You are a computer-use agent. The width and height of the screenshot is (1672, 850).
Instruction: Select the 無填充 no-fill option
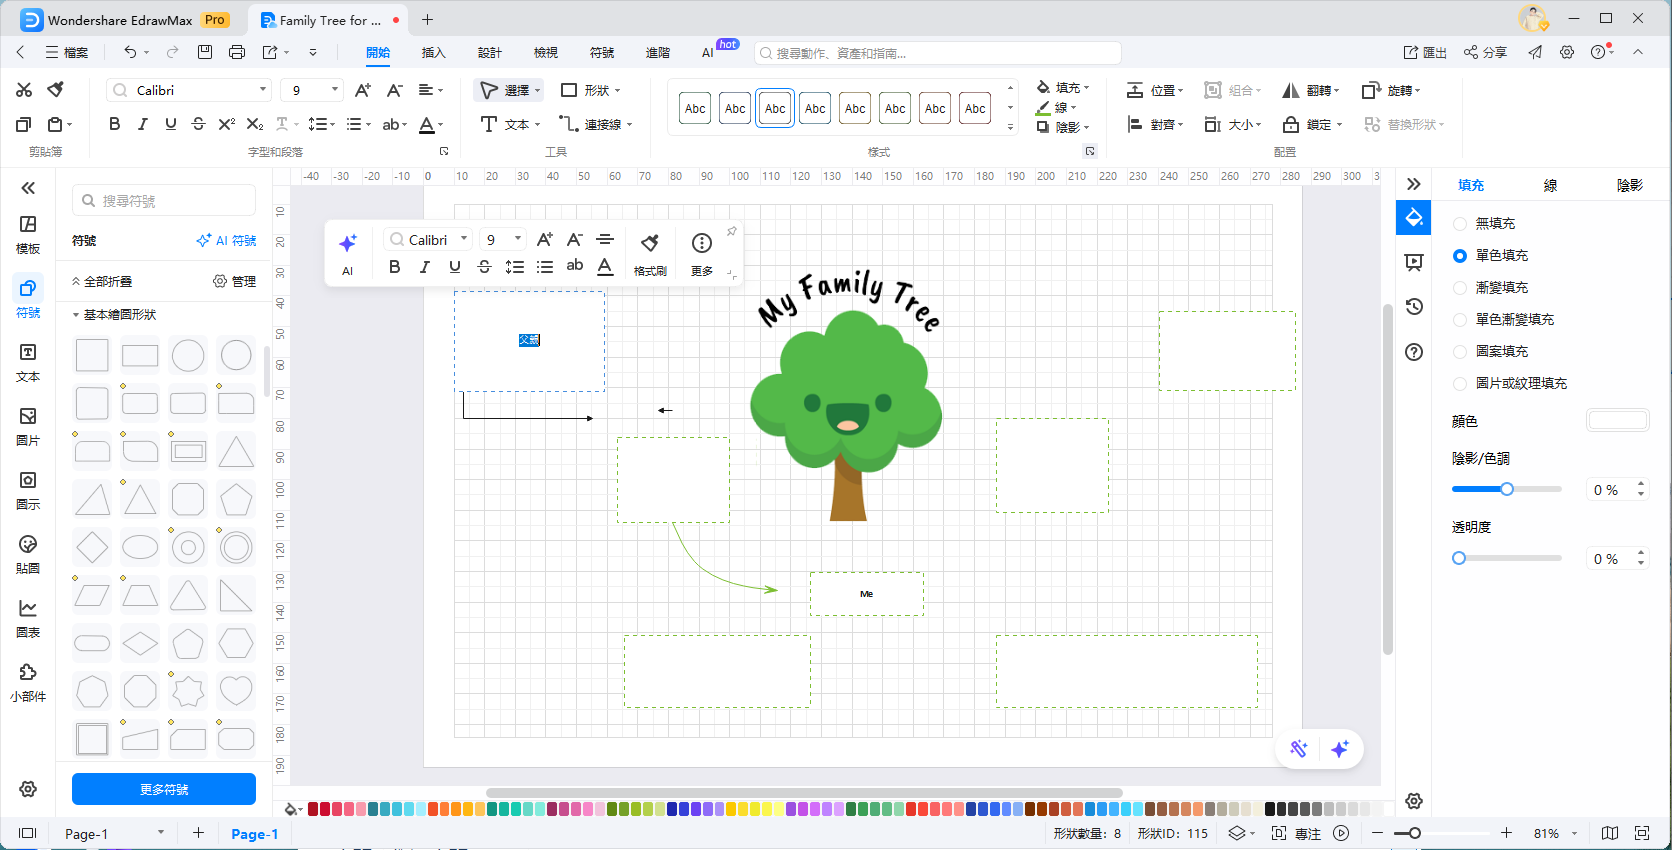click(1460, 224)
